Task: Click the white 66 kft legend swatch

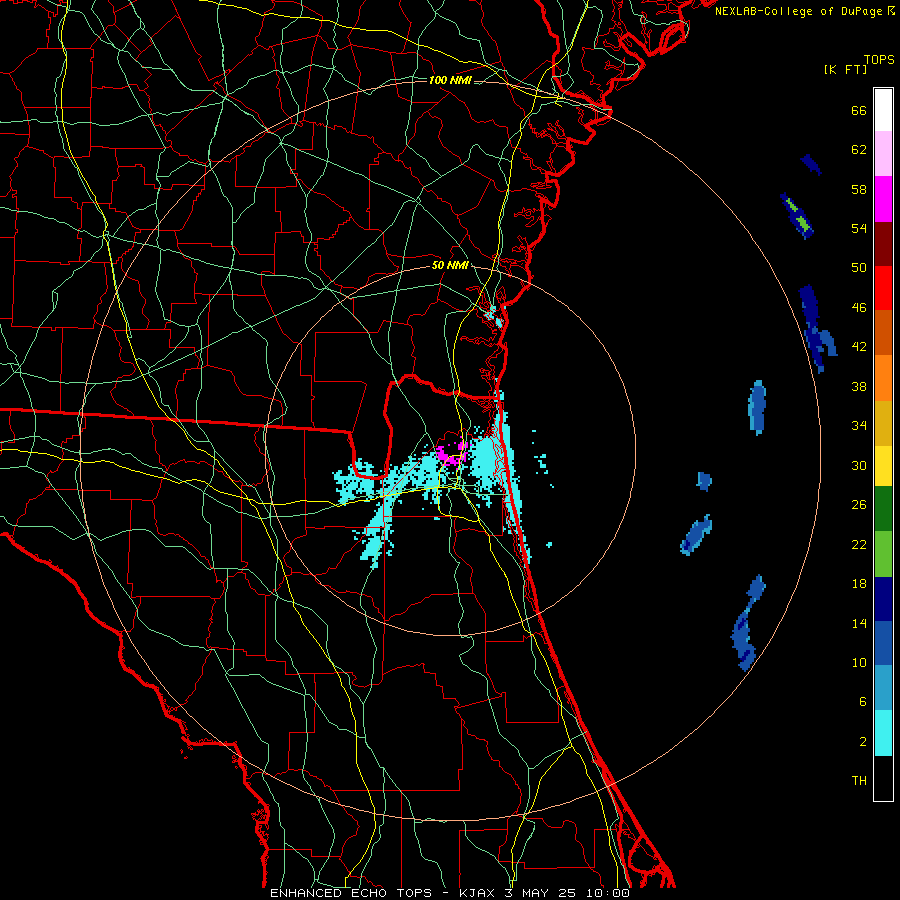Action: tap(883, 110)
